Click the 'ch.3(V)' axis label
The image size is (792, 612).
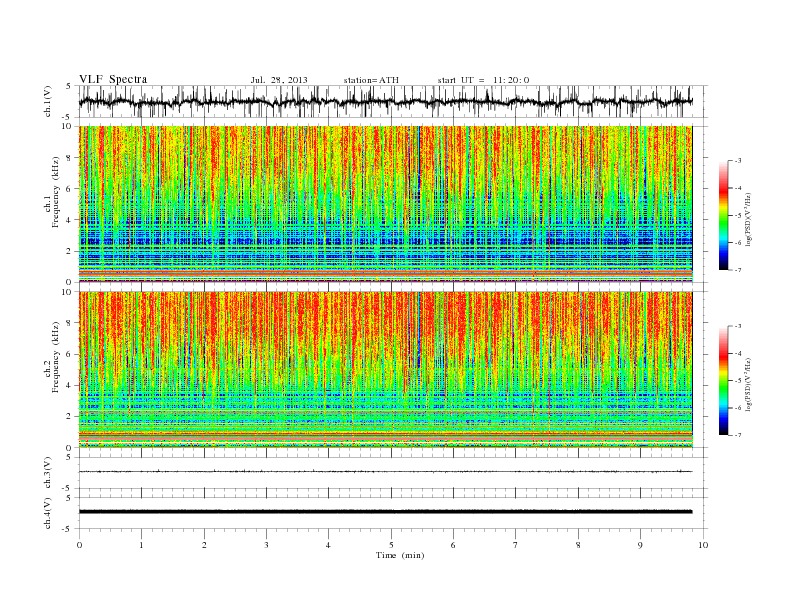[x=48, y=473]
